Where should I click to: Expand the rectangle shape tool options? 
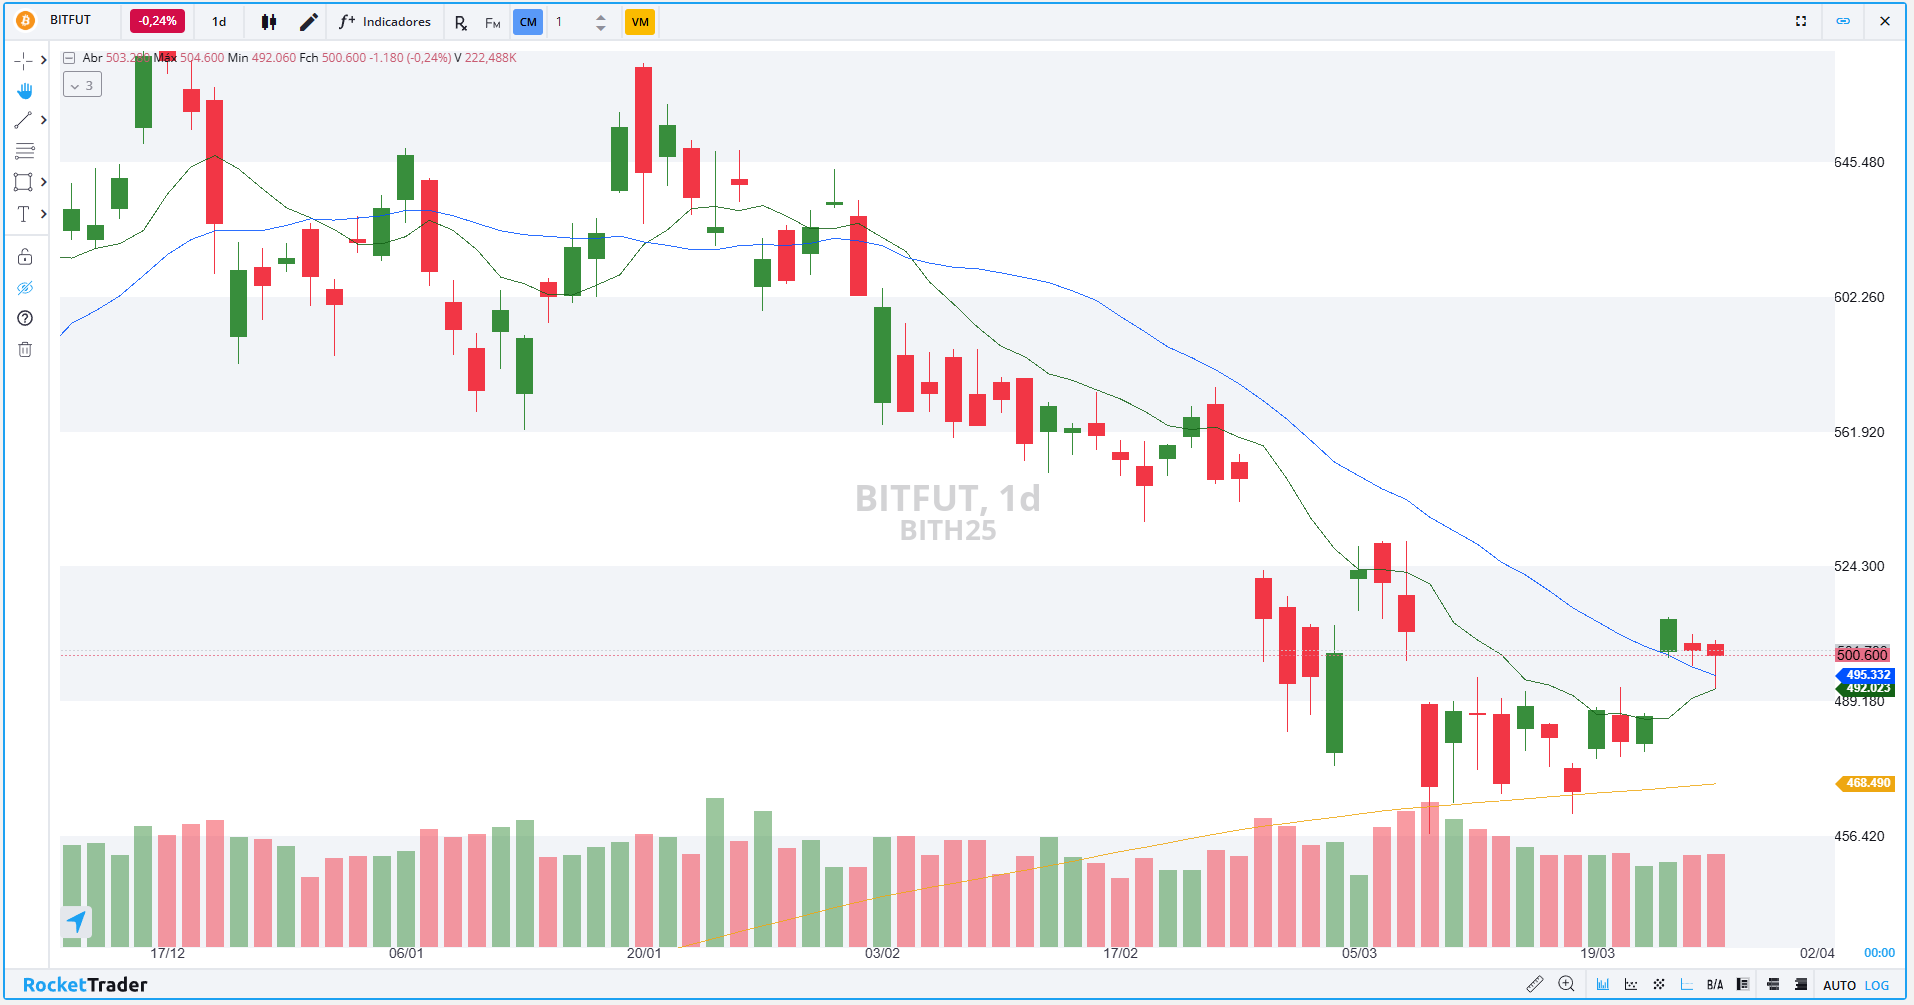coord(43,182)
